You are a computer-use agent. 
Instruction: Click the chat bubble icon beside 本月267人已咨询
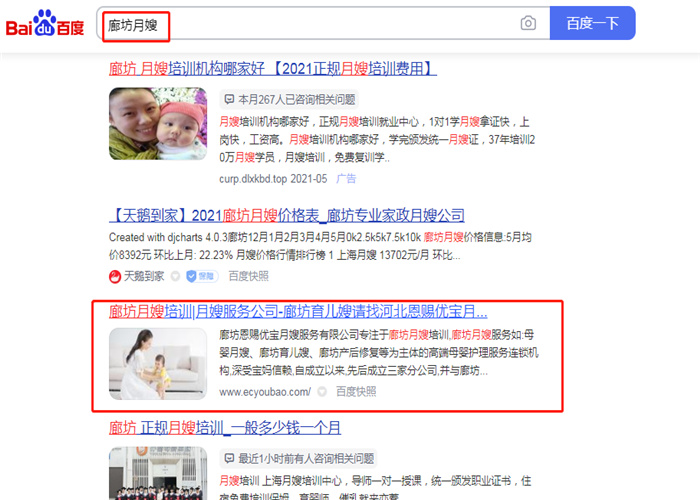229,99
